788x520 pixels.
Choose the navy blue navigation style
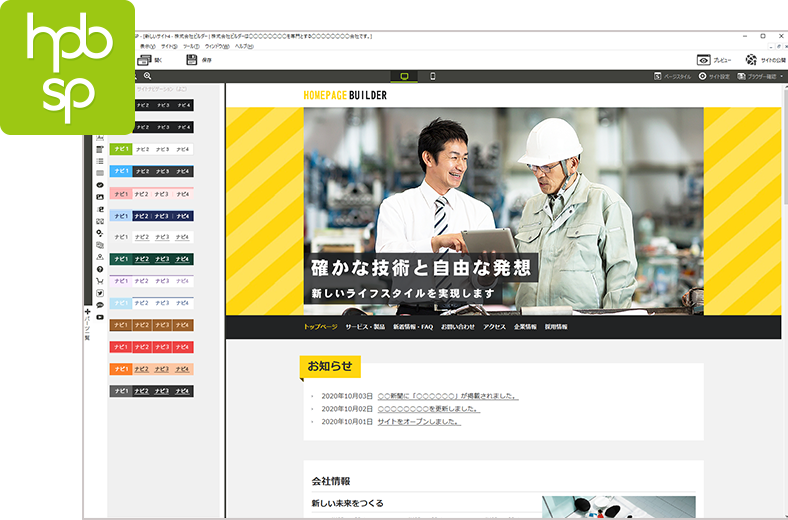click(x=151, y=216)
